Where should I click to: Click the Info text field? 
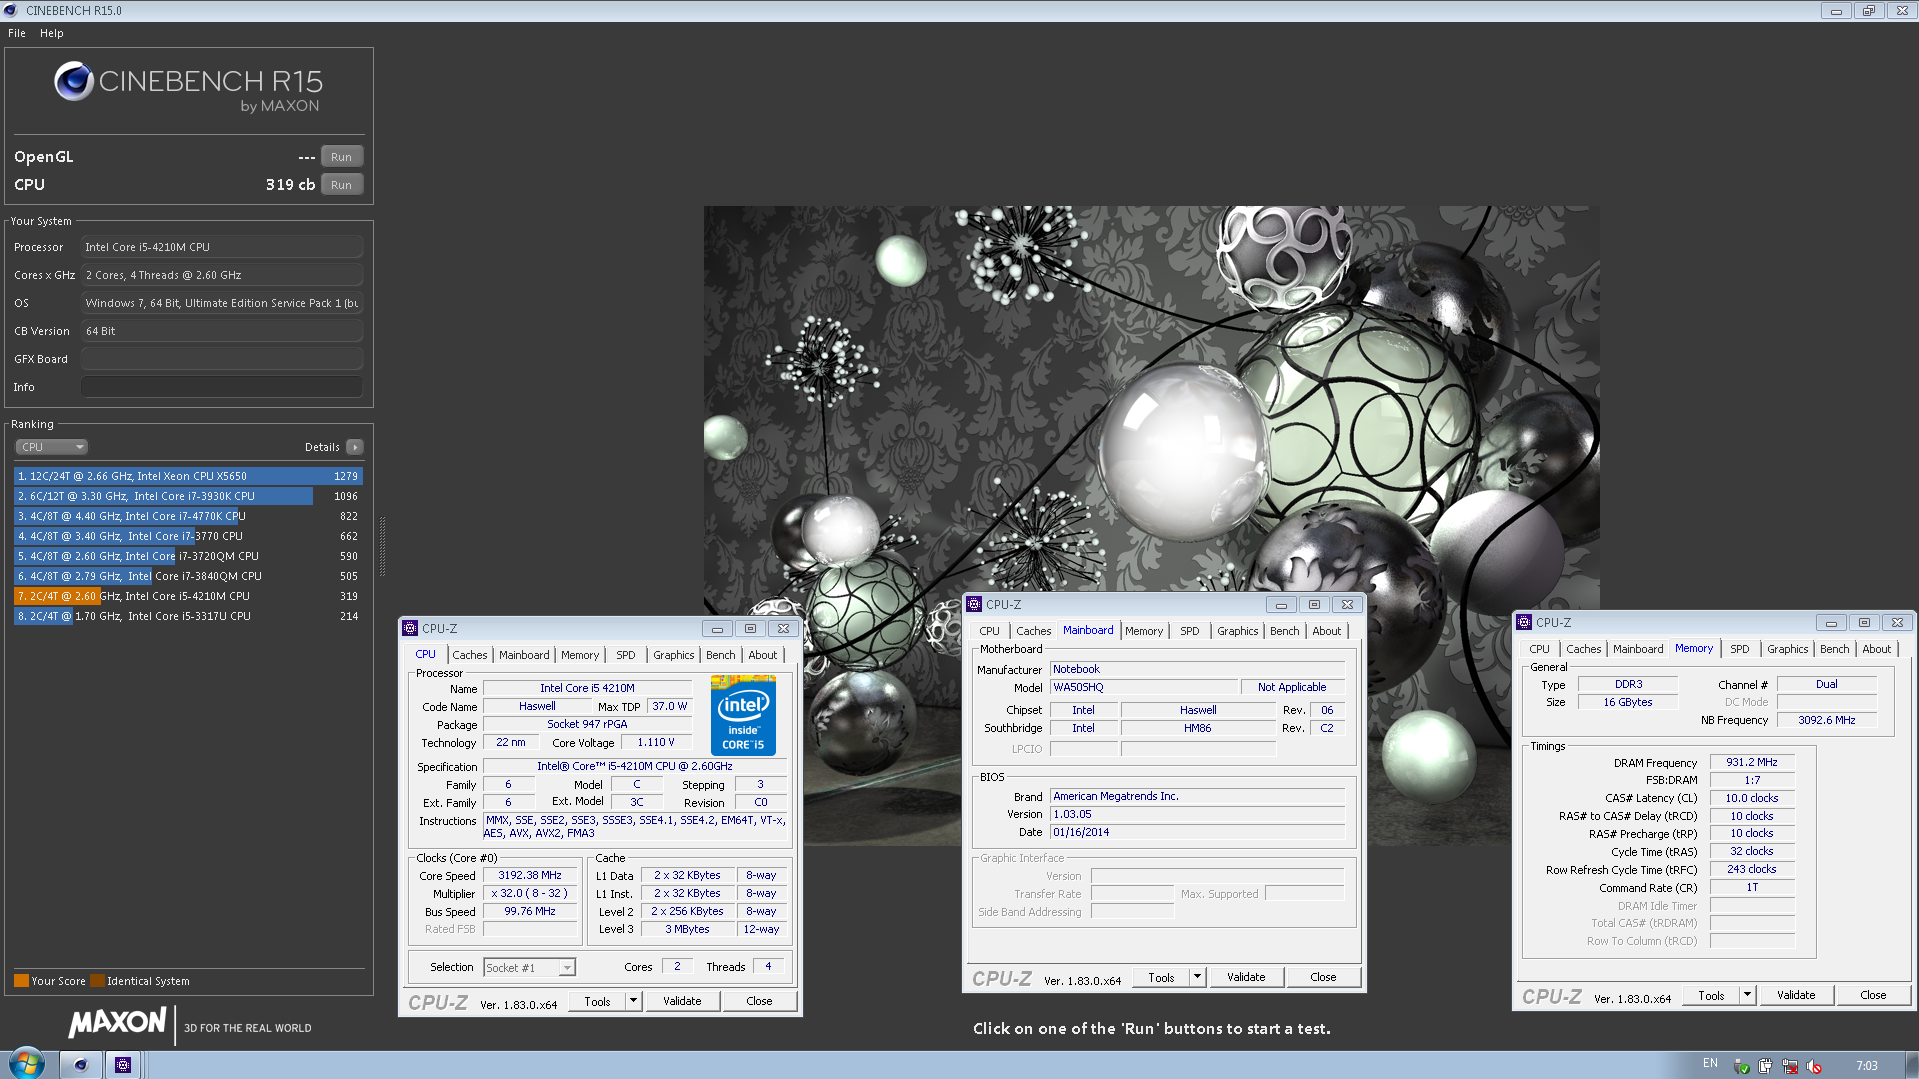point(222,387)
